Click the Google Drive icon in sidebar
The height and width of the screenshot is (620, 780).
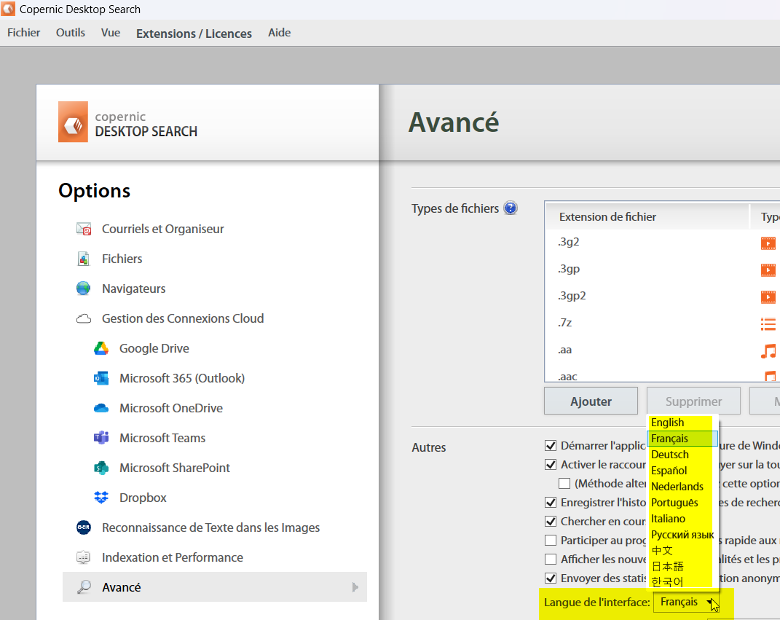pos(101,348)
